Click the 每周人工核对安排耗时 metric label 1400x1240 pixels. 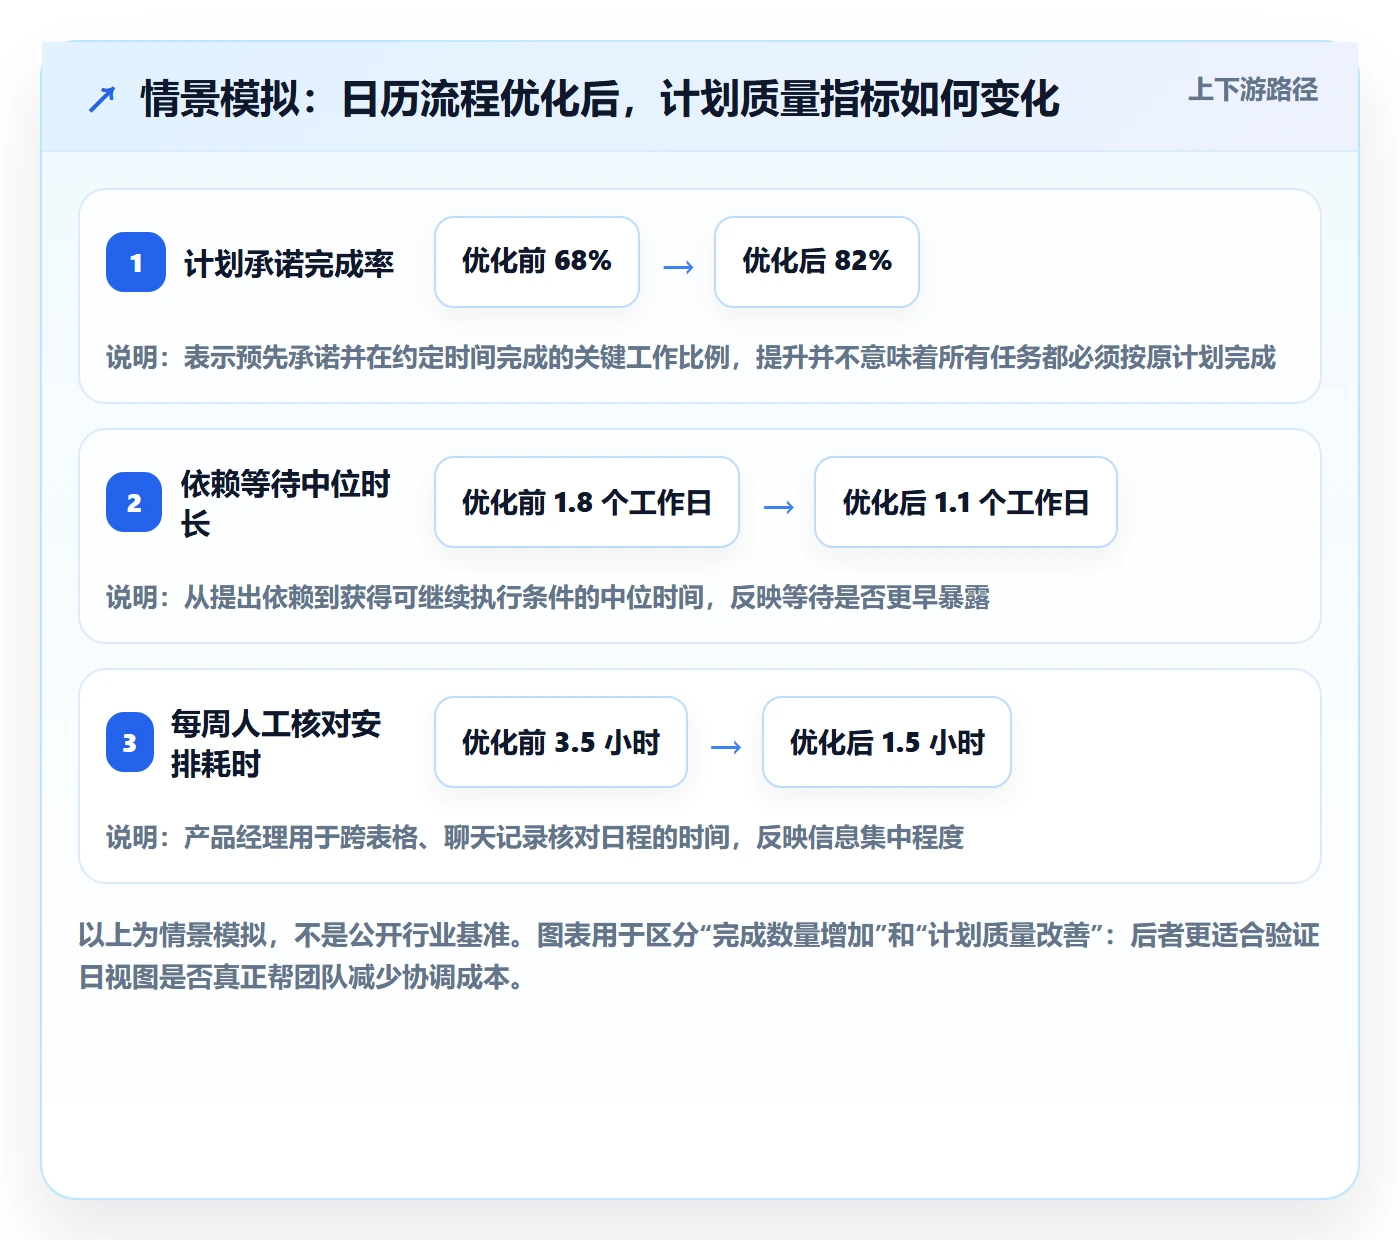click(x=276, y=743)
